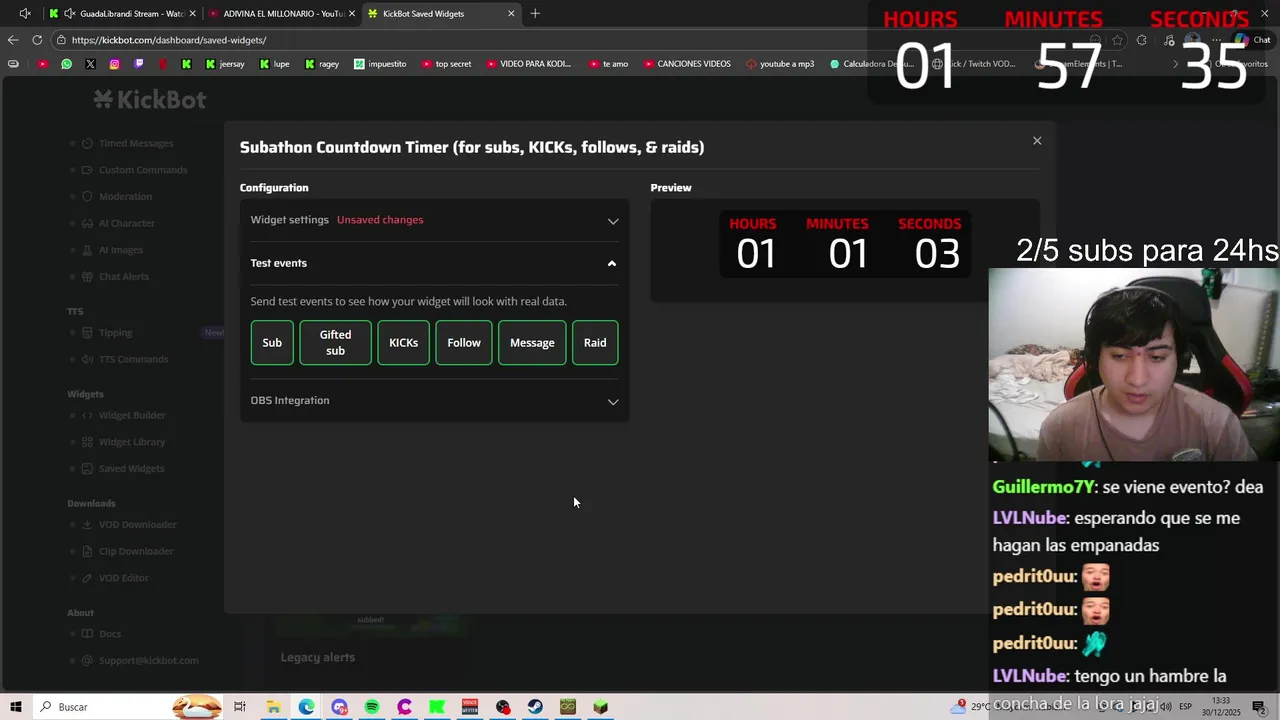Image resolution: width=1280 pixels, height=720 pixels.
Task: Expand the Widget settings section
Action: click(x=434, y=220)
